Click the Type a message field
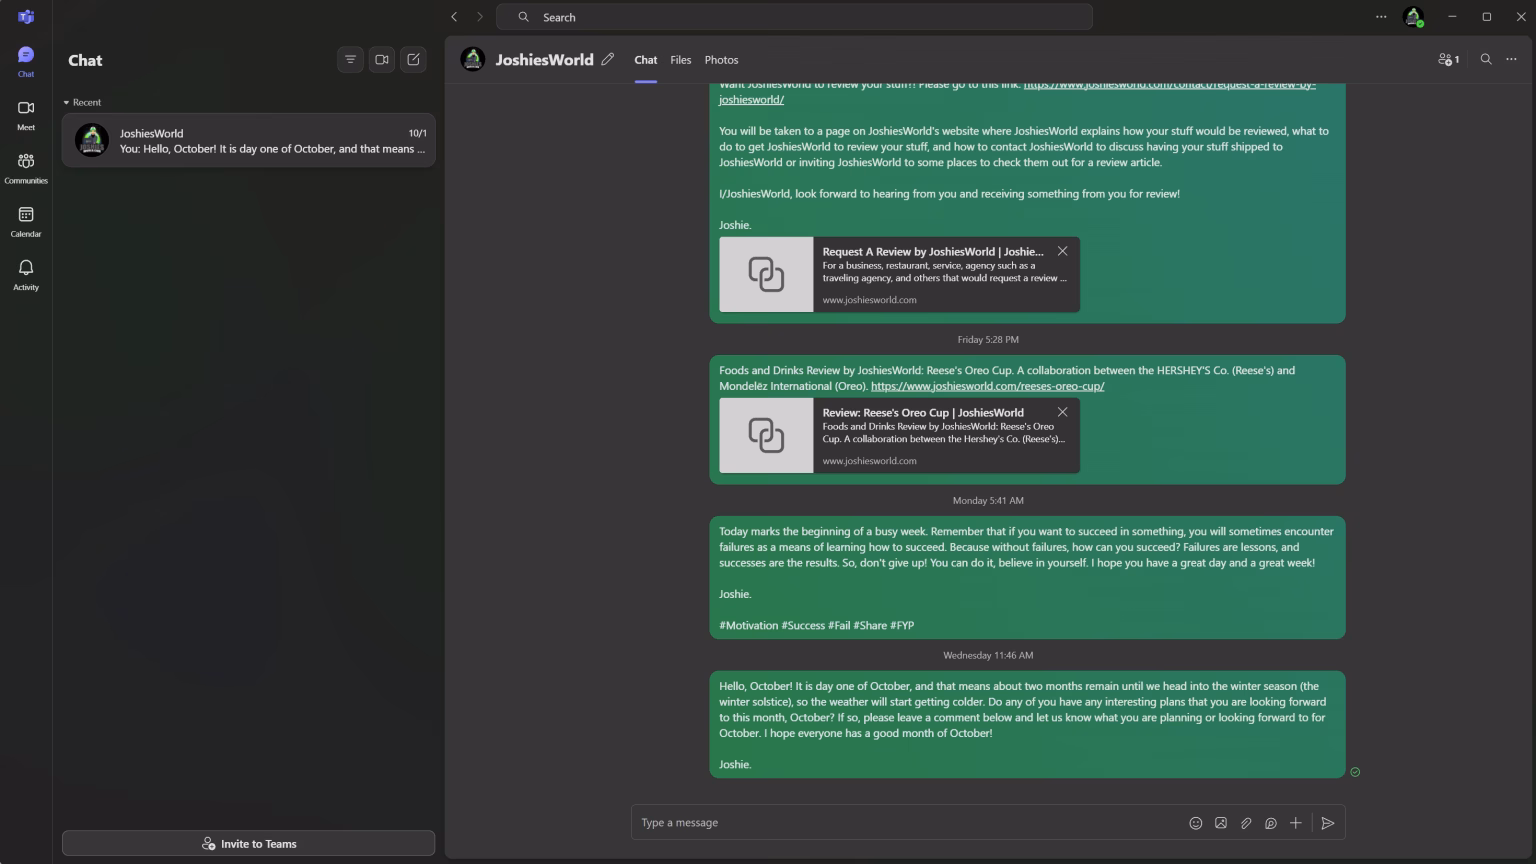 (900, 823)
